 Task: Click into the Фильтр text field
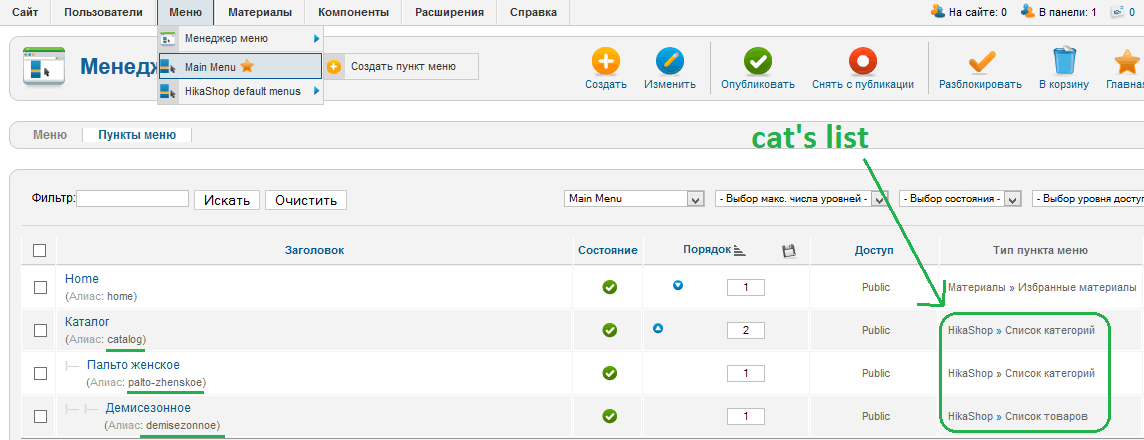133,199
